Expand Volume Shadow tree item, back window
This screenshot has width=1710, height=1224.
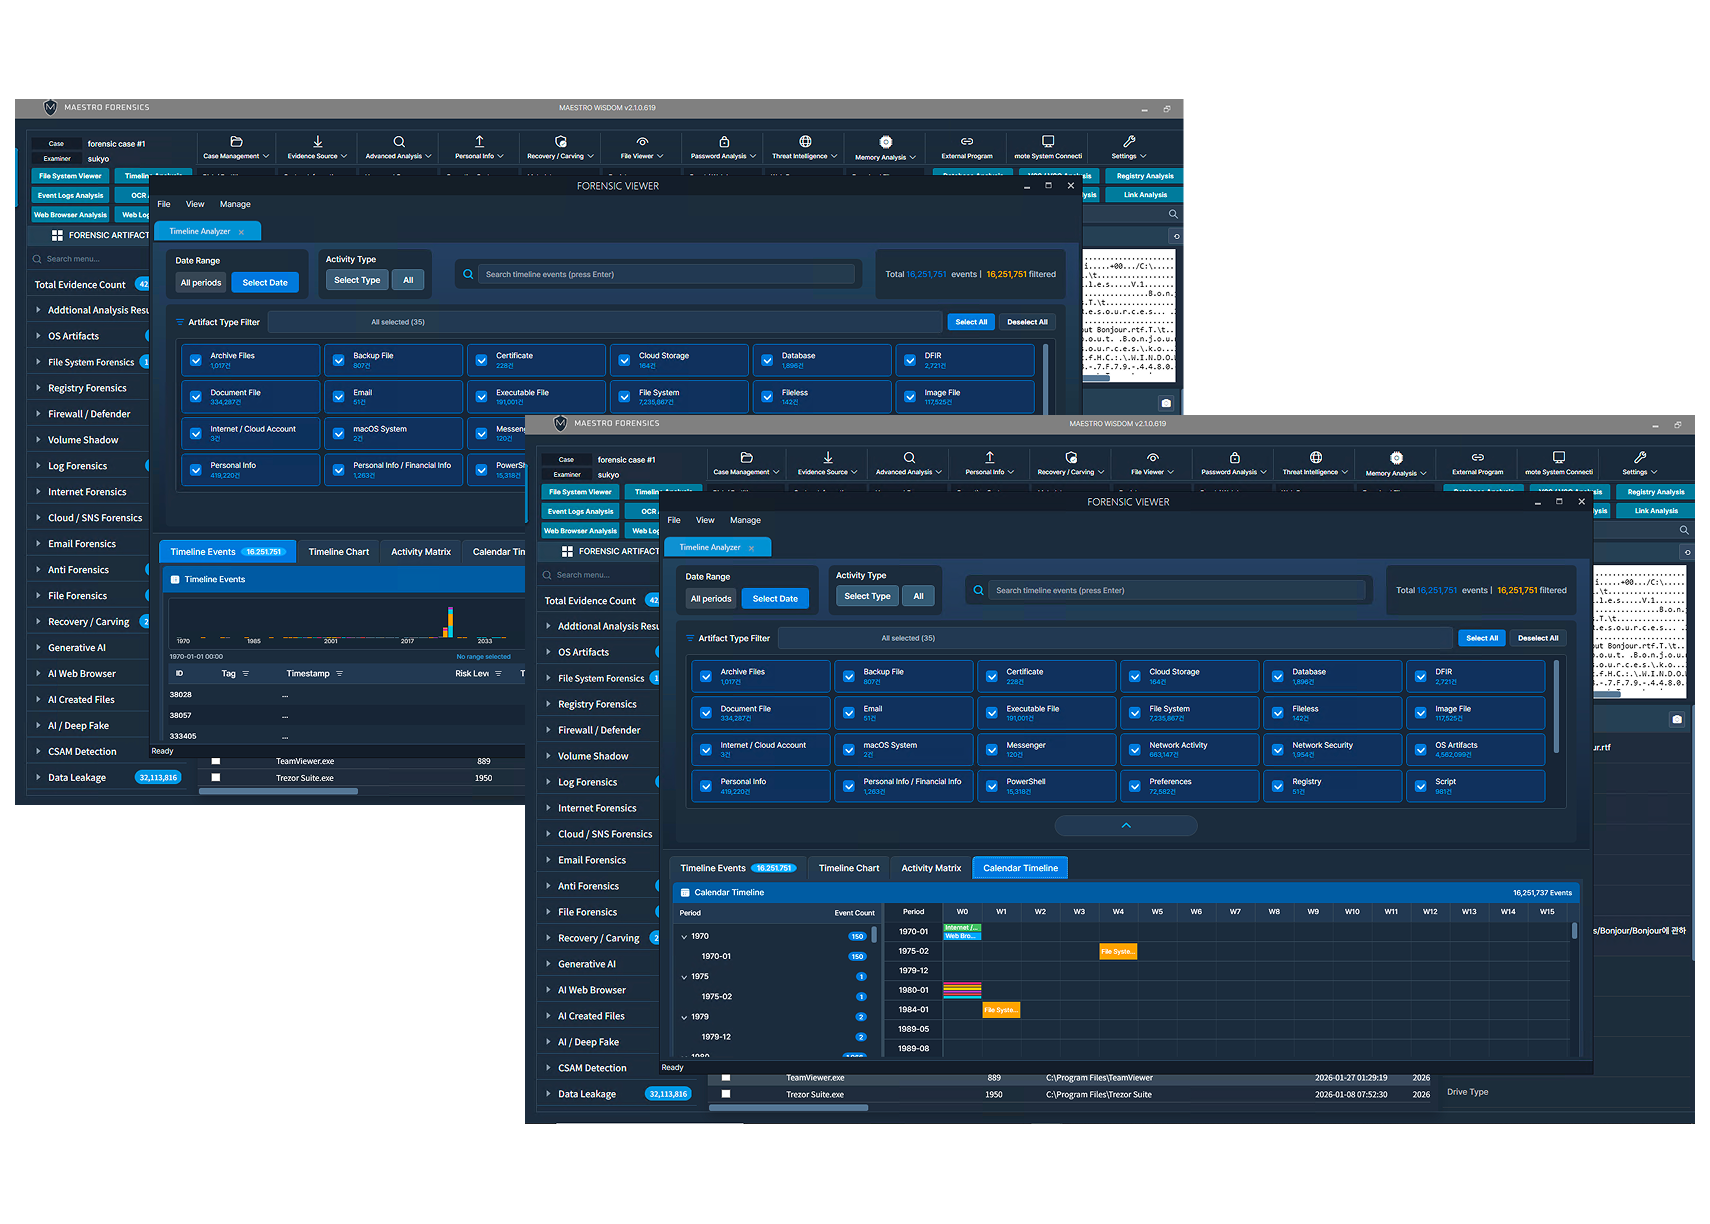click(x=38, y=439)
